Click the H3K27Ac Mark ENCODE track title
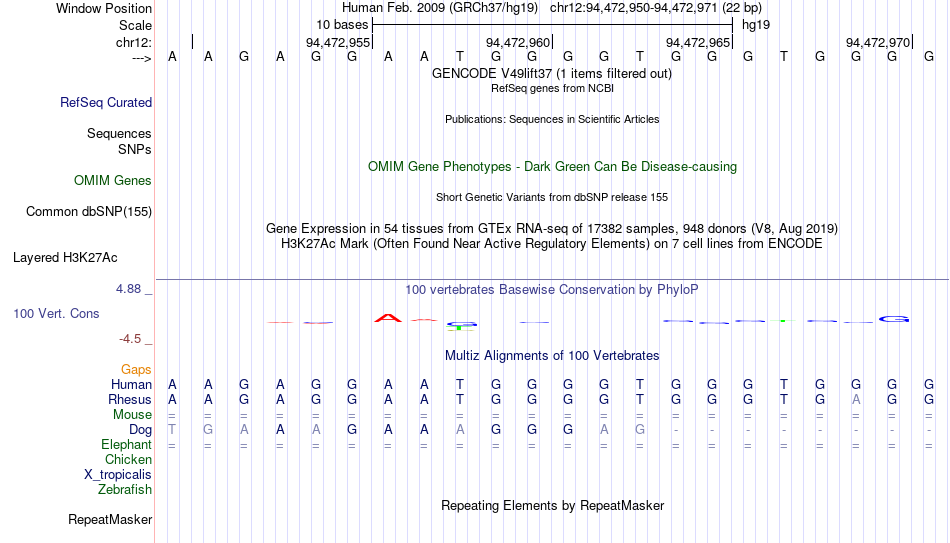 (552, 244)
